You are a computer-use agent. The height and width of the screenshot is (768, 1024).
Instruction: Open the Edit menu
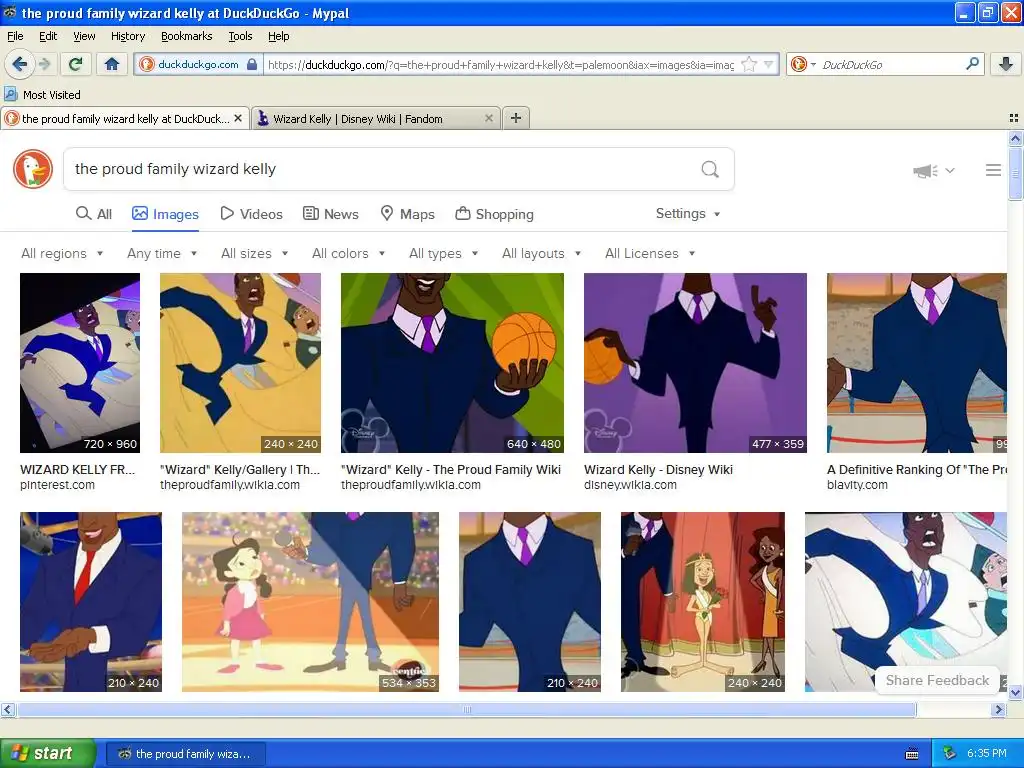coord(48,36)
